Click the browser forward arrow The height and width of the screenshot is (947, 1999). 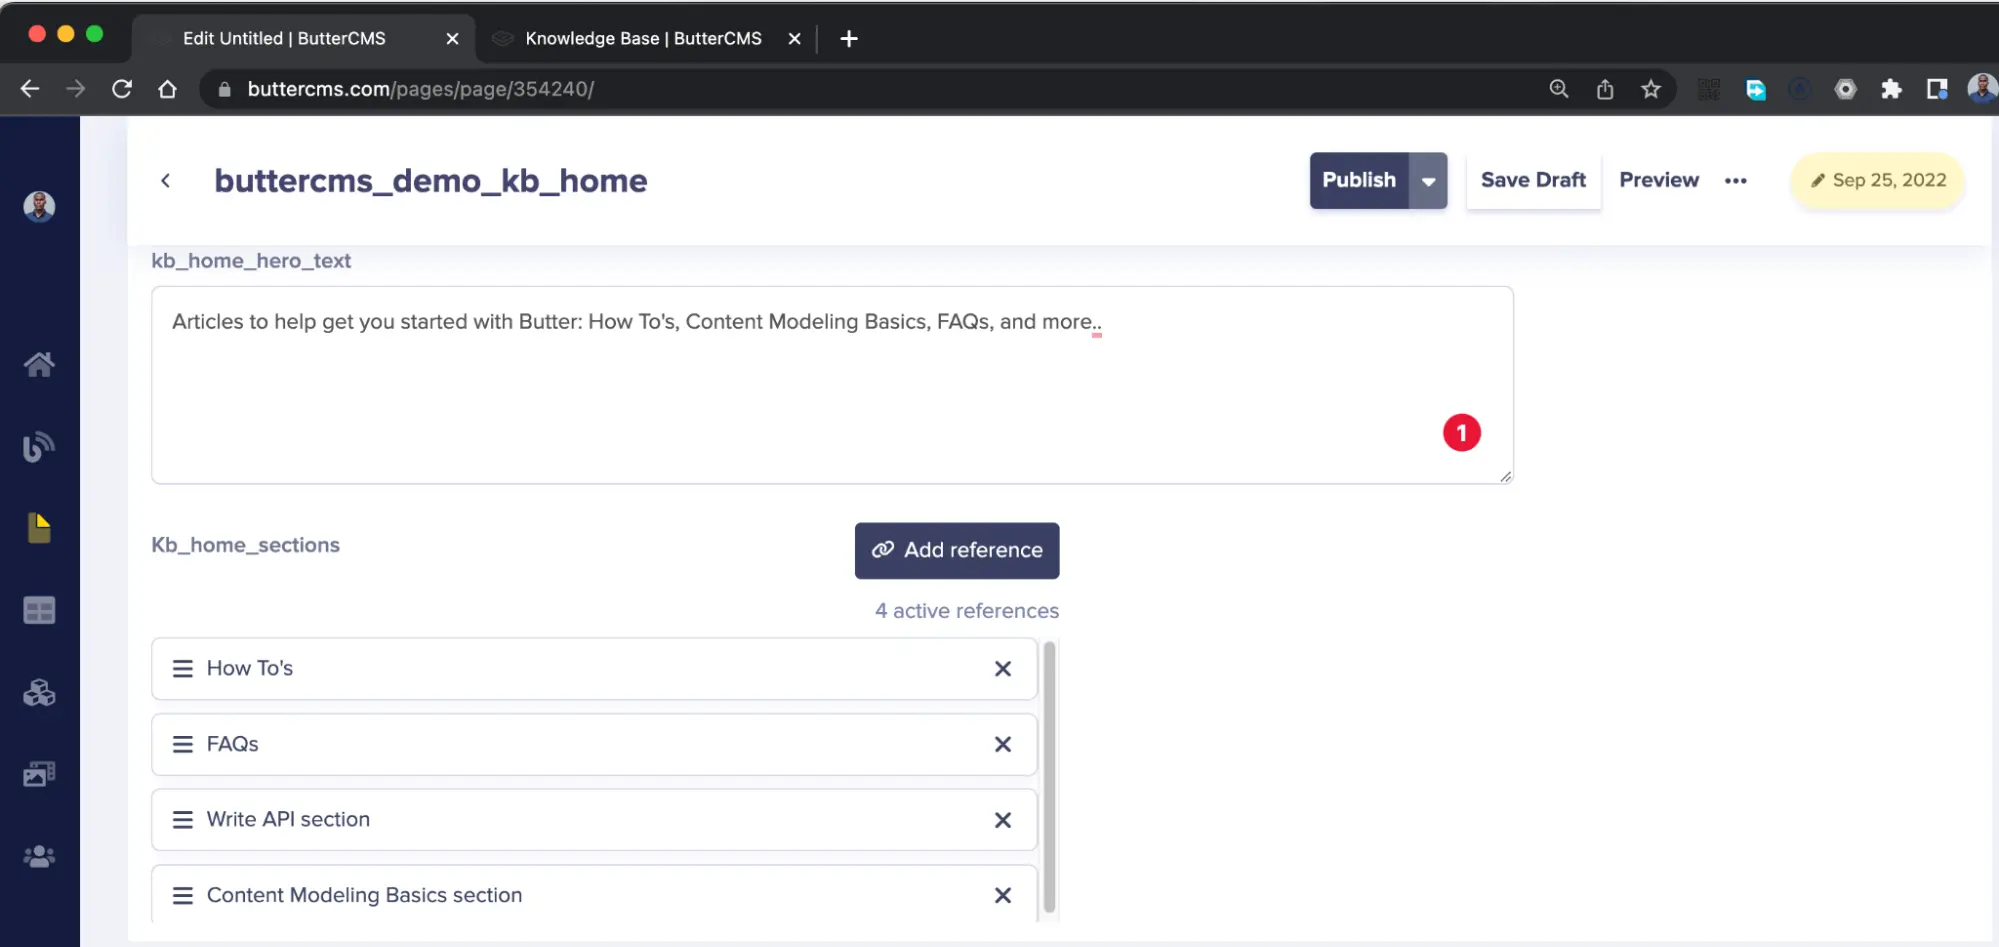[76, 89]
